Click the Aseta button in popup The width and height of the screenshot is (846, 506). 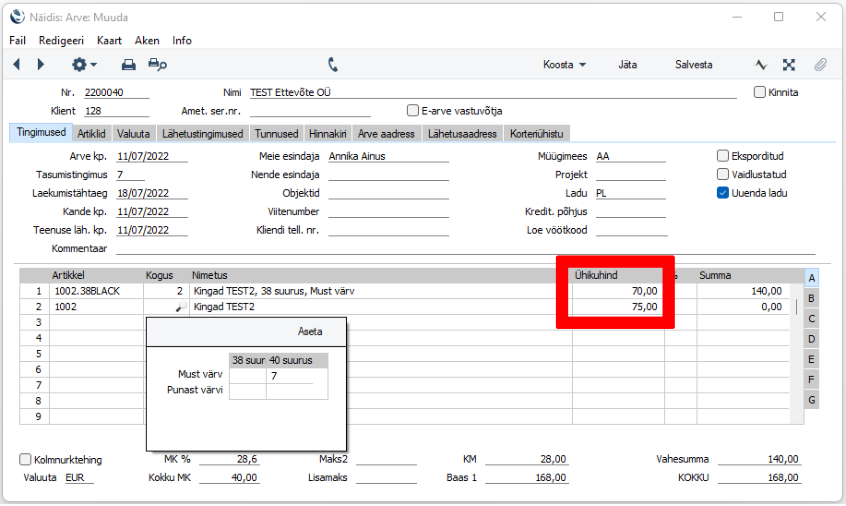[310, 331]
